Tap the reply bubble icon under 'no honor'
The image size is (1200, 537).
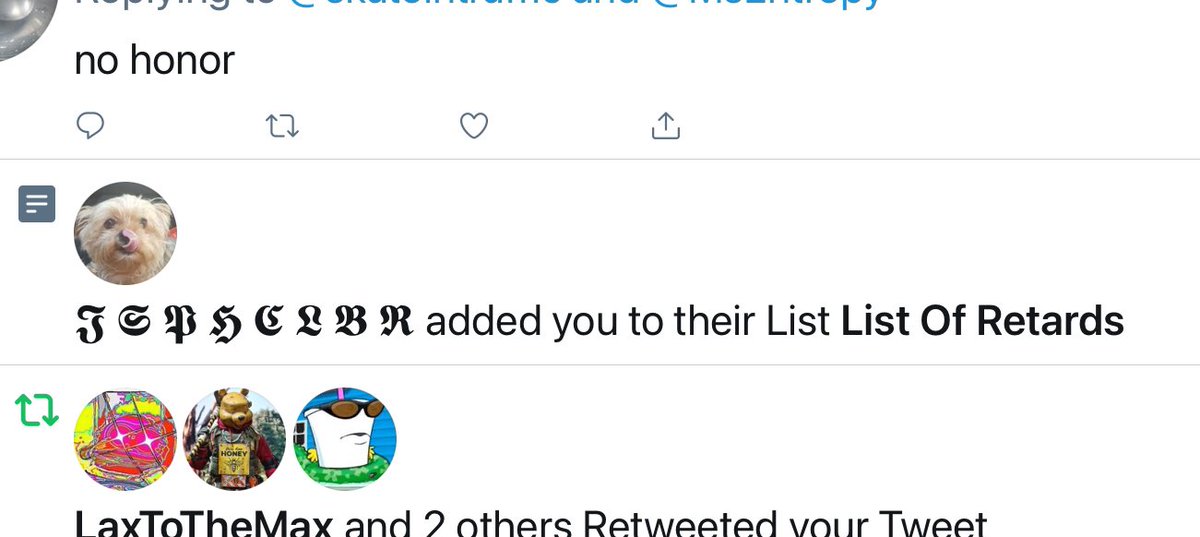tap(91, 125)
